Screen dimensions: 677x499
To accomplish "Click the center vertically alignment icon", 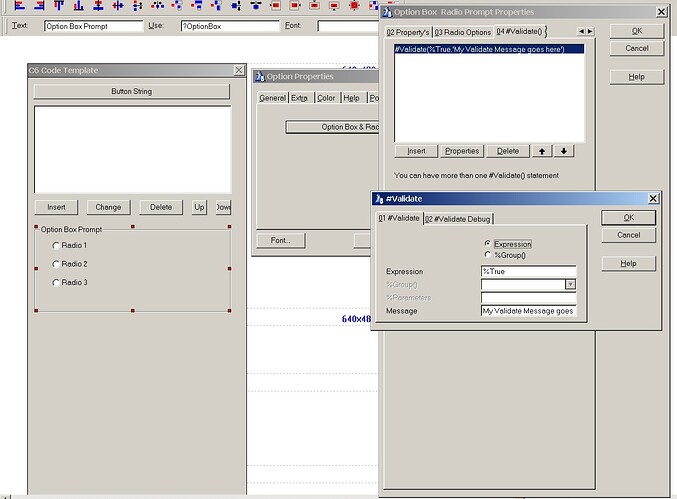I will (98, 5).
